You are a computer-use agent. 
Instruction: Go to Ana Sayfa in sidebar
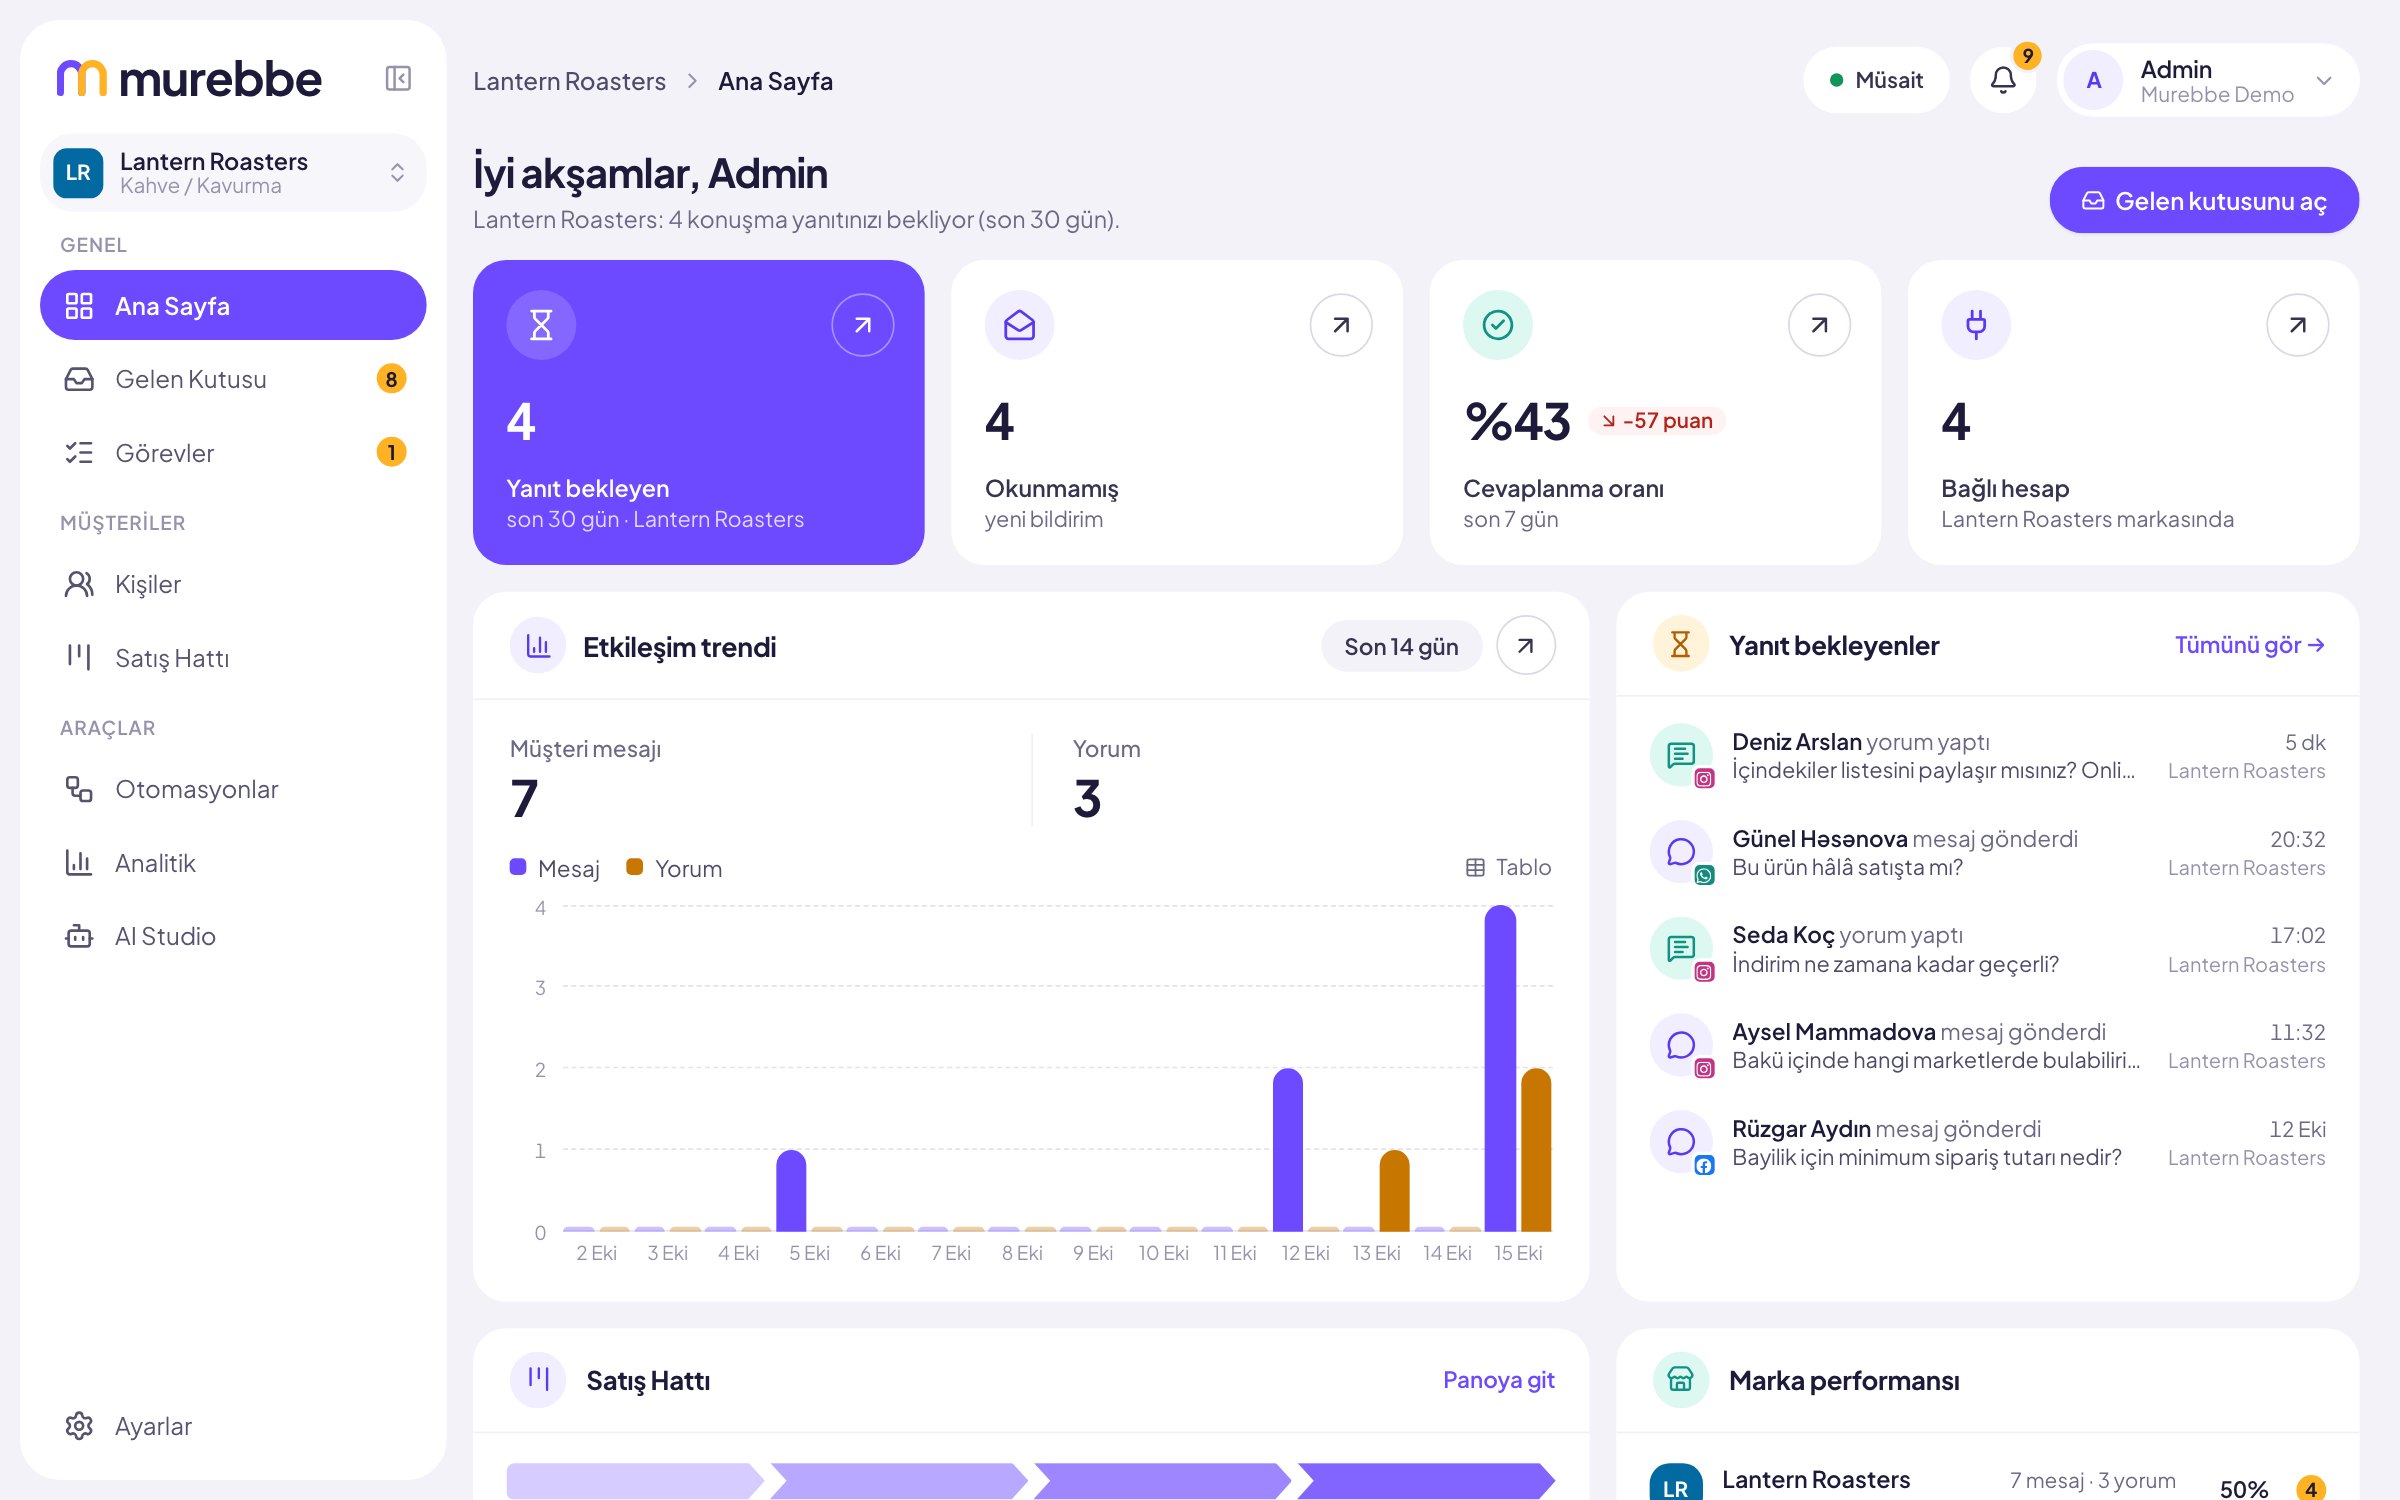click(x=233, y=305)
